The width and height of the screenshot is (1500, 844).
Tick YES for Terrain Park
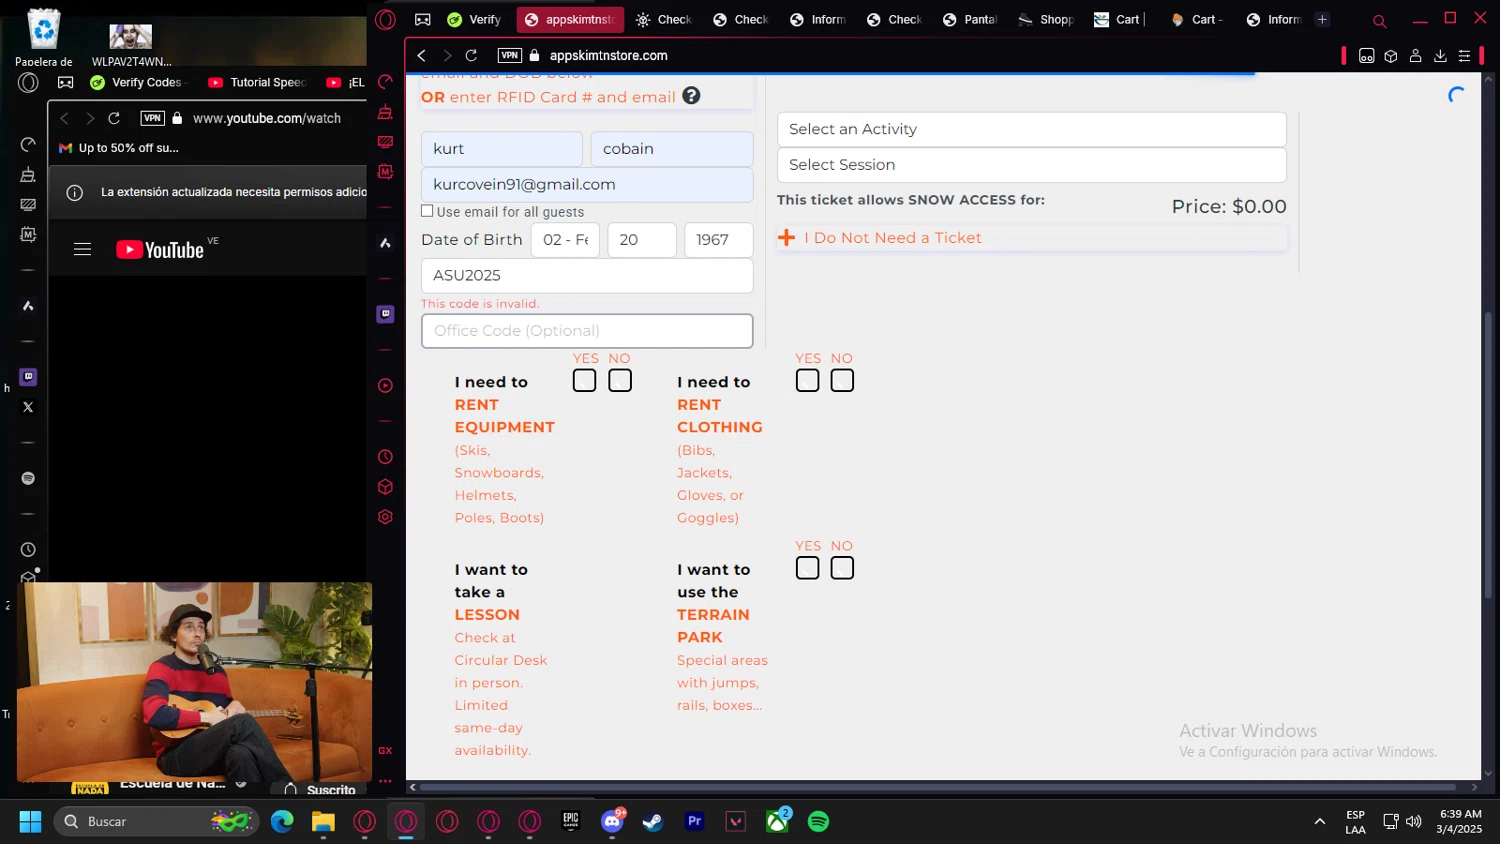click(x=807, y=568)
